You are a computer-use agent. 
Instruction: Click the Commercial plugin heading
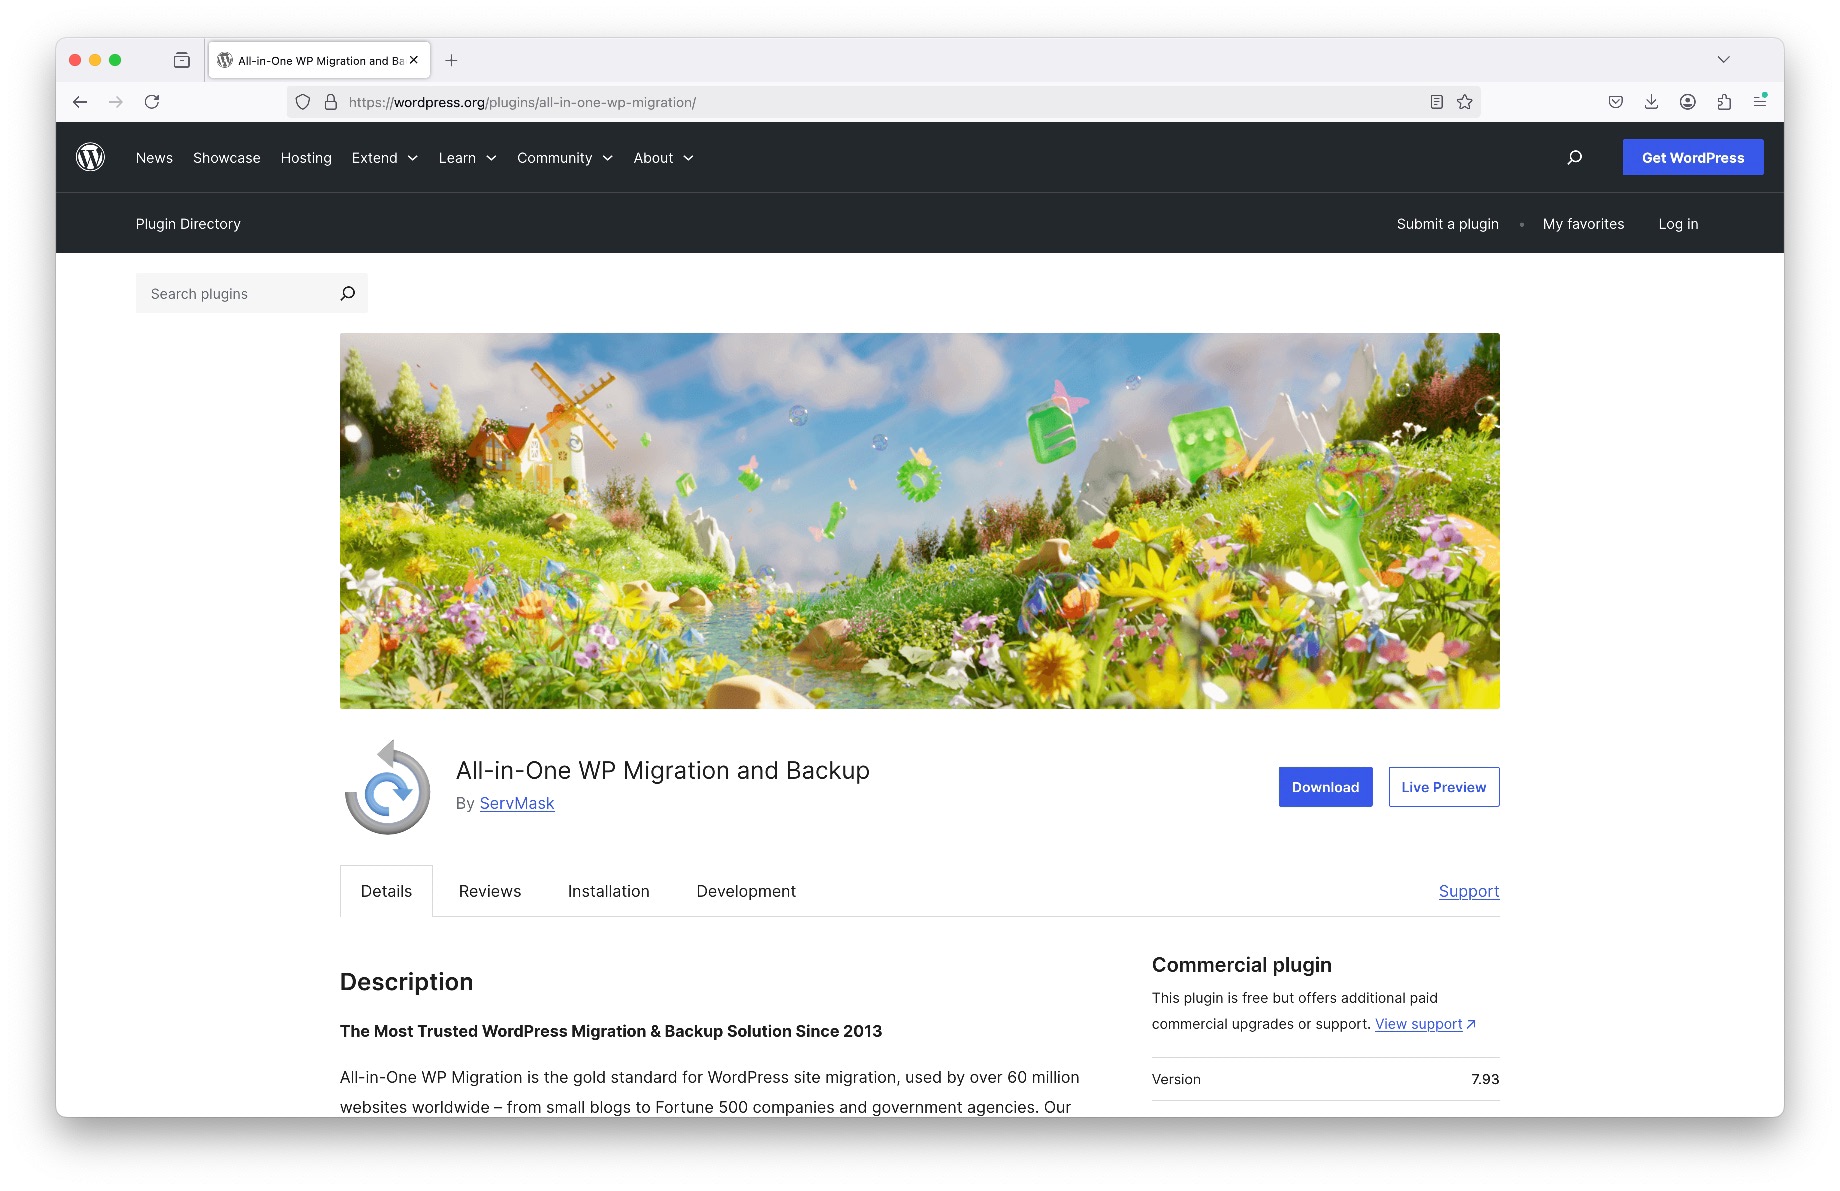pyautogui.click(x=1242, y=965)
